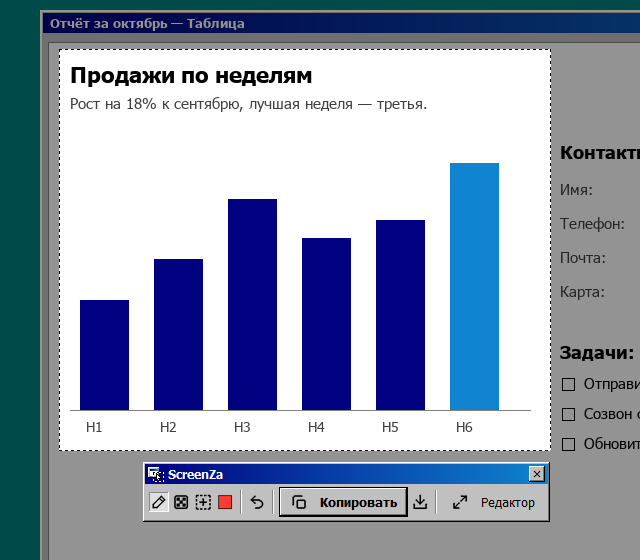Click the Н1 bar in the chart
640x560 pixels.
[x=104, y=355]
